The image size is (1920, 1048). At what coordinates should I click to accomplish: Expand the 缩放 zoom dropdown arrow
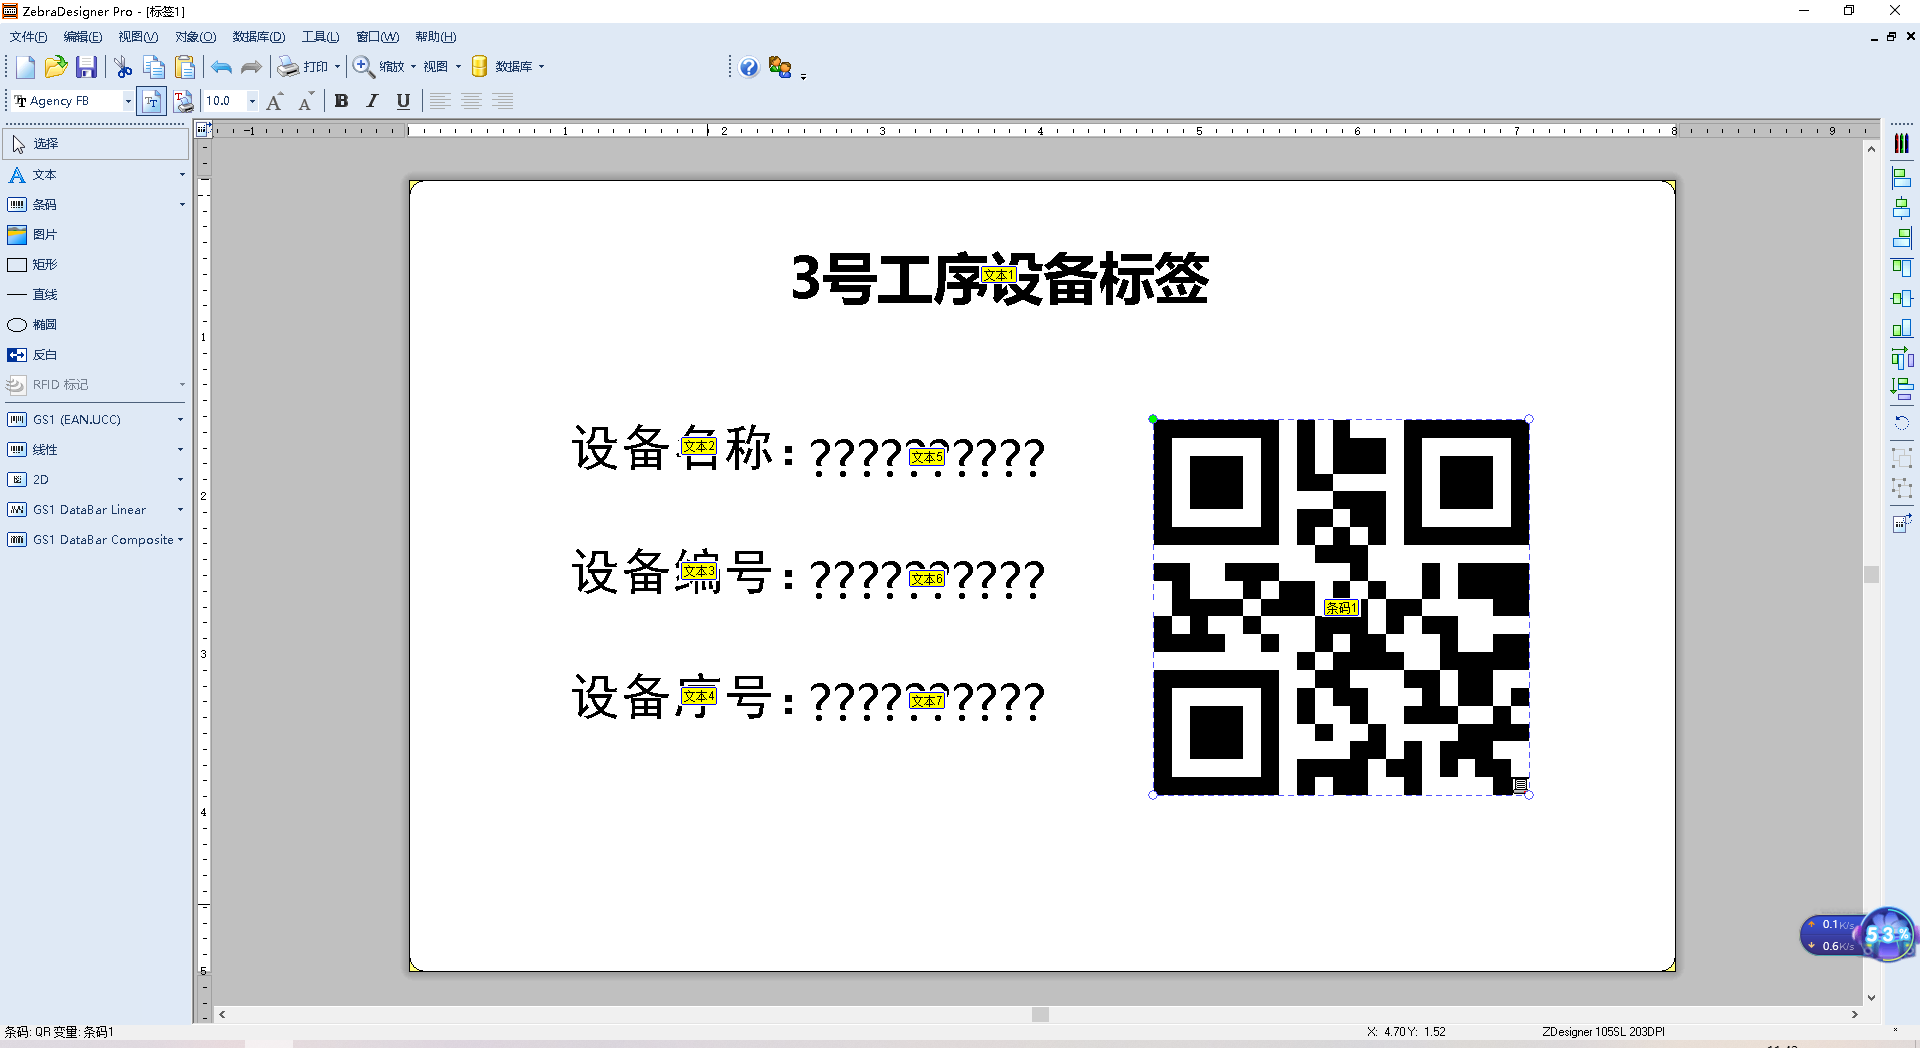point(413,67)
